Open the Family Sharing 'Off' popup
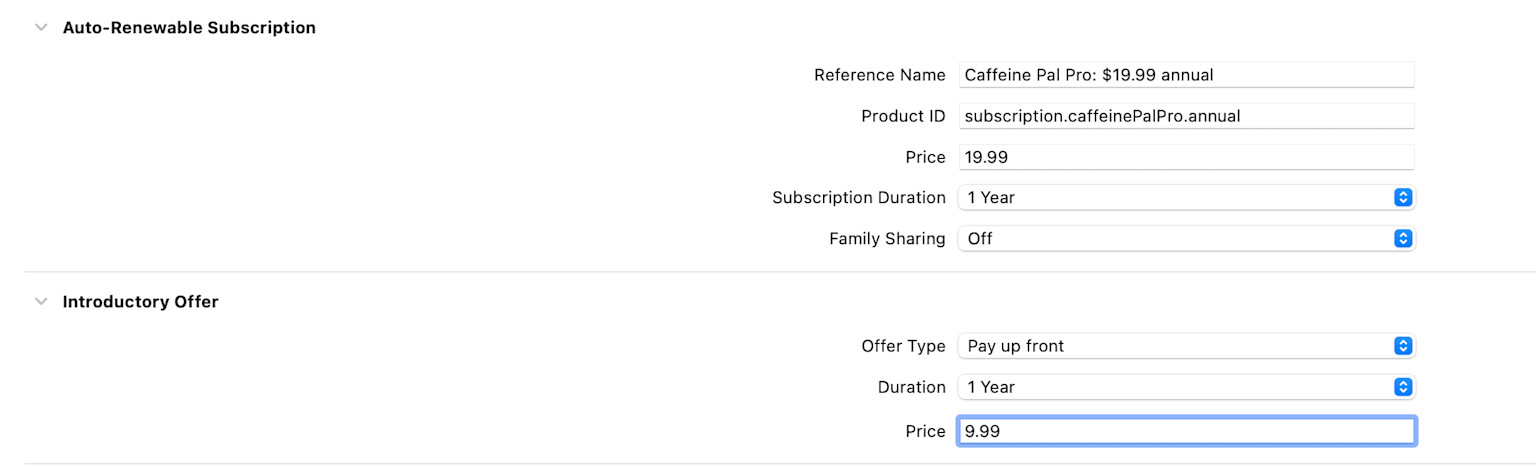This screenshot has height=466, width=1536. tap(1186, 239)
